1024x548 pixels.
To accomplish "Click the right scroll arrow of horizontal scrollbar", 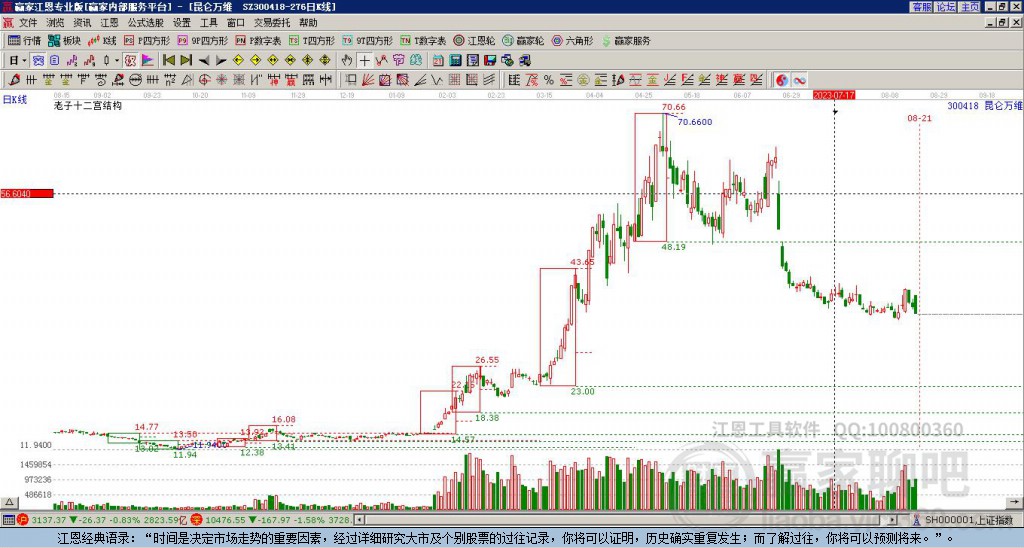I will point(893,520).
